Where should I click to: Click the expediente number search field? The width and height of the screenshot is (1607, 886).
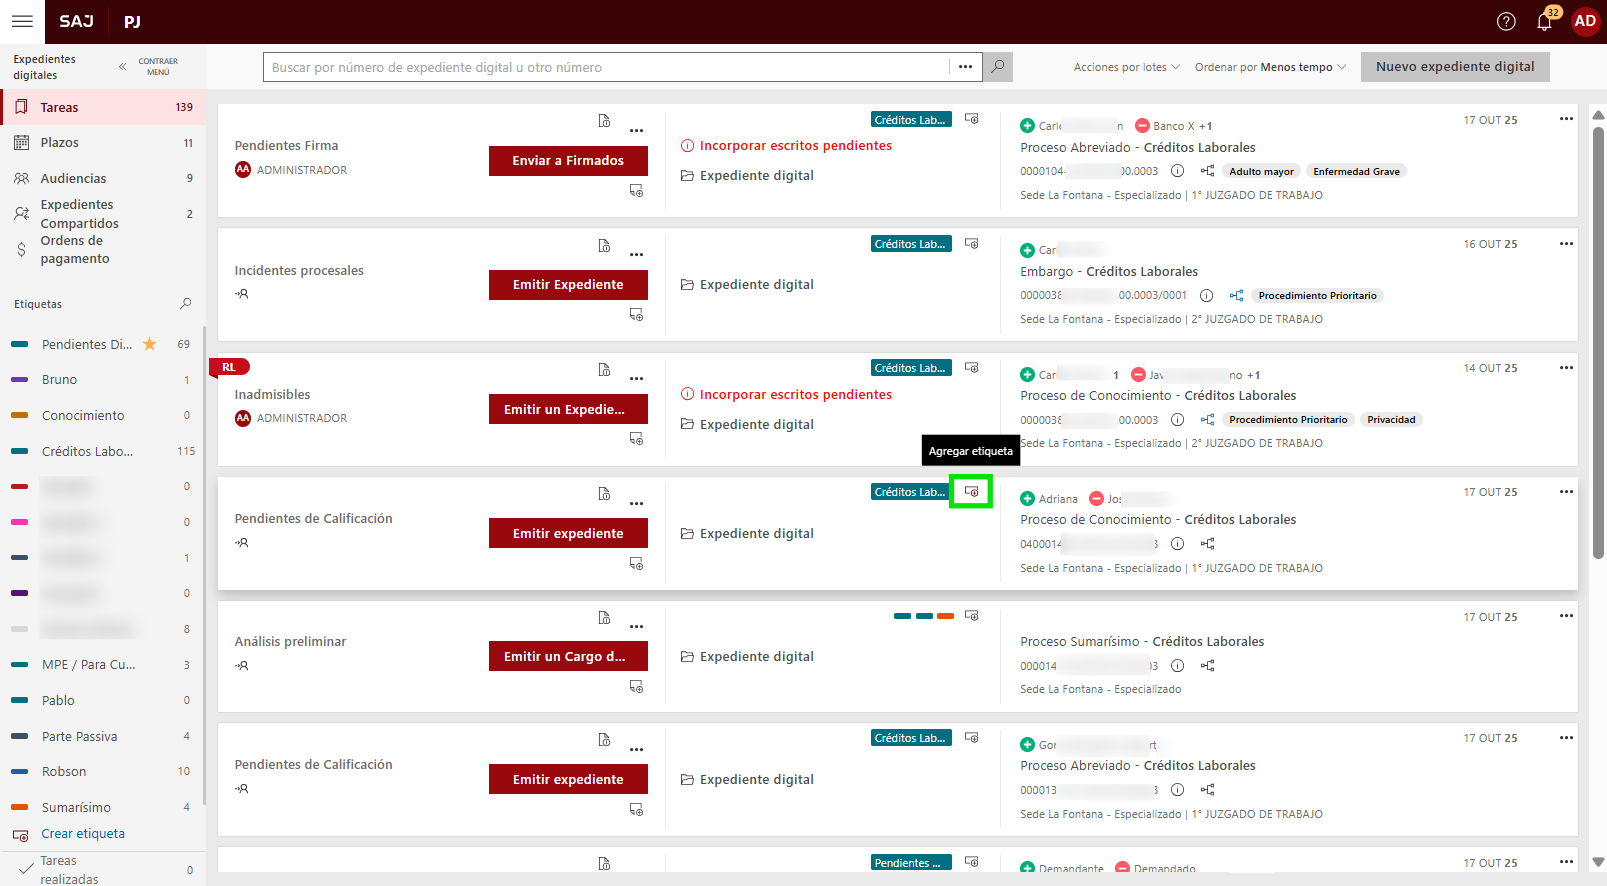(605, 67)
